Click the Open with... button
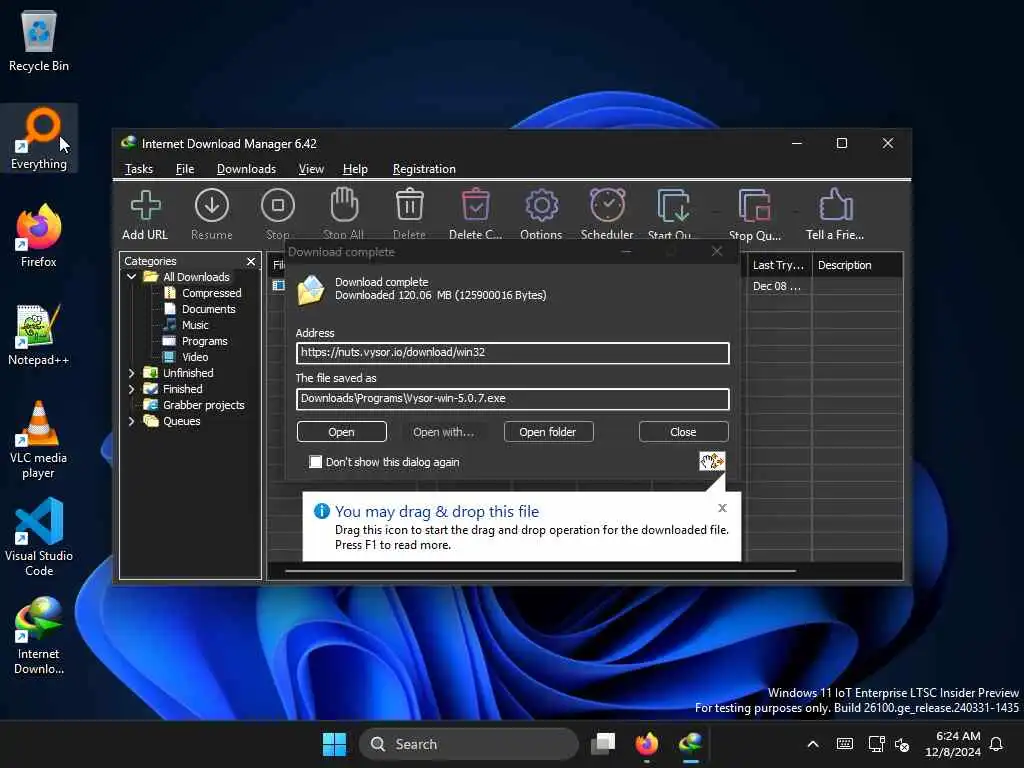This screenshot has width=1024, height=768. [443, 432]
